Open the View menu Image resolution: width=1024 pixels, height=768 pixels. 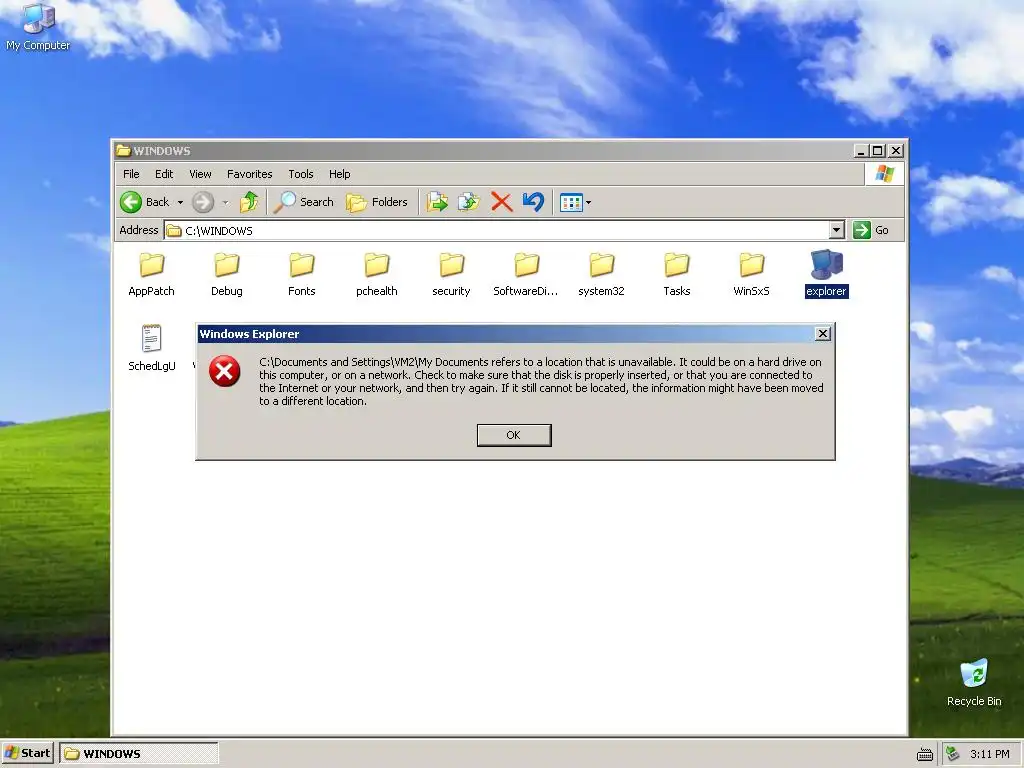[200, 174]
